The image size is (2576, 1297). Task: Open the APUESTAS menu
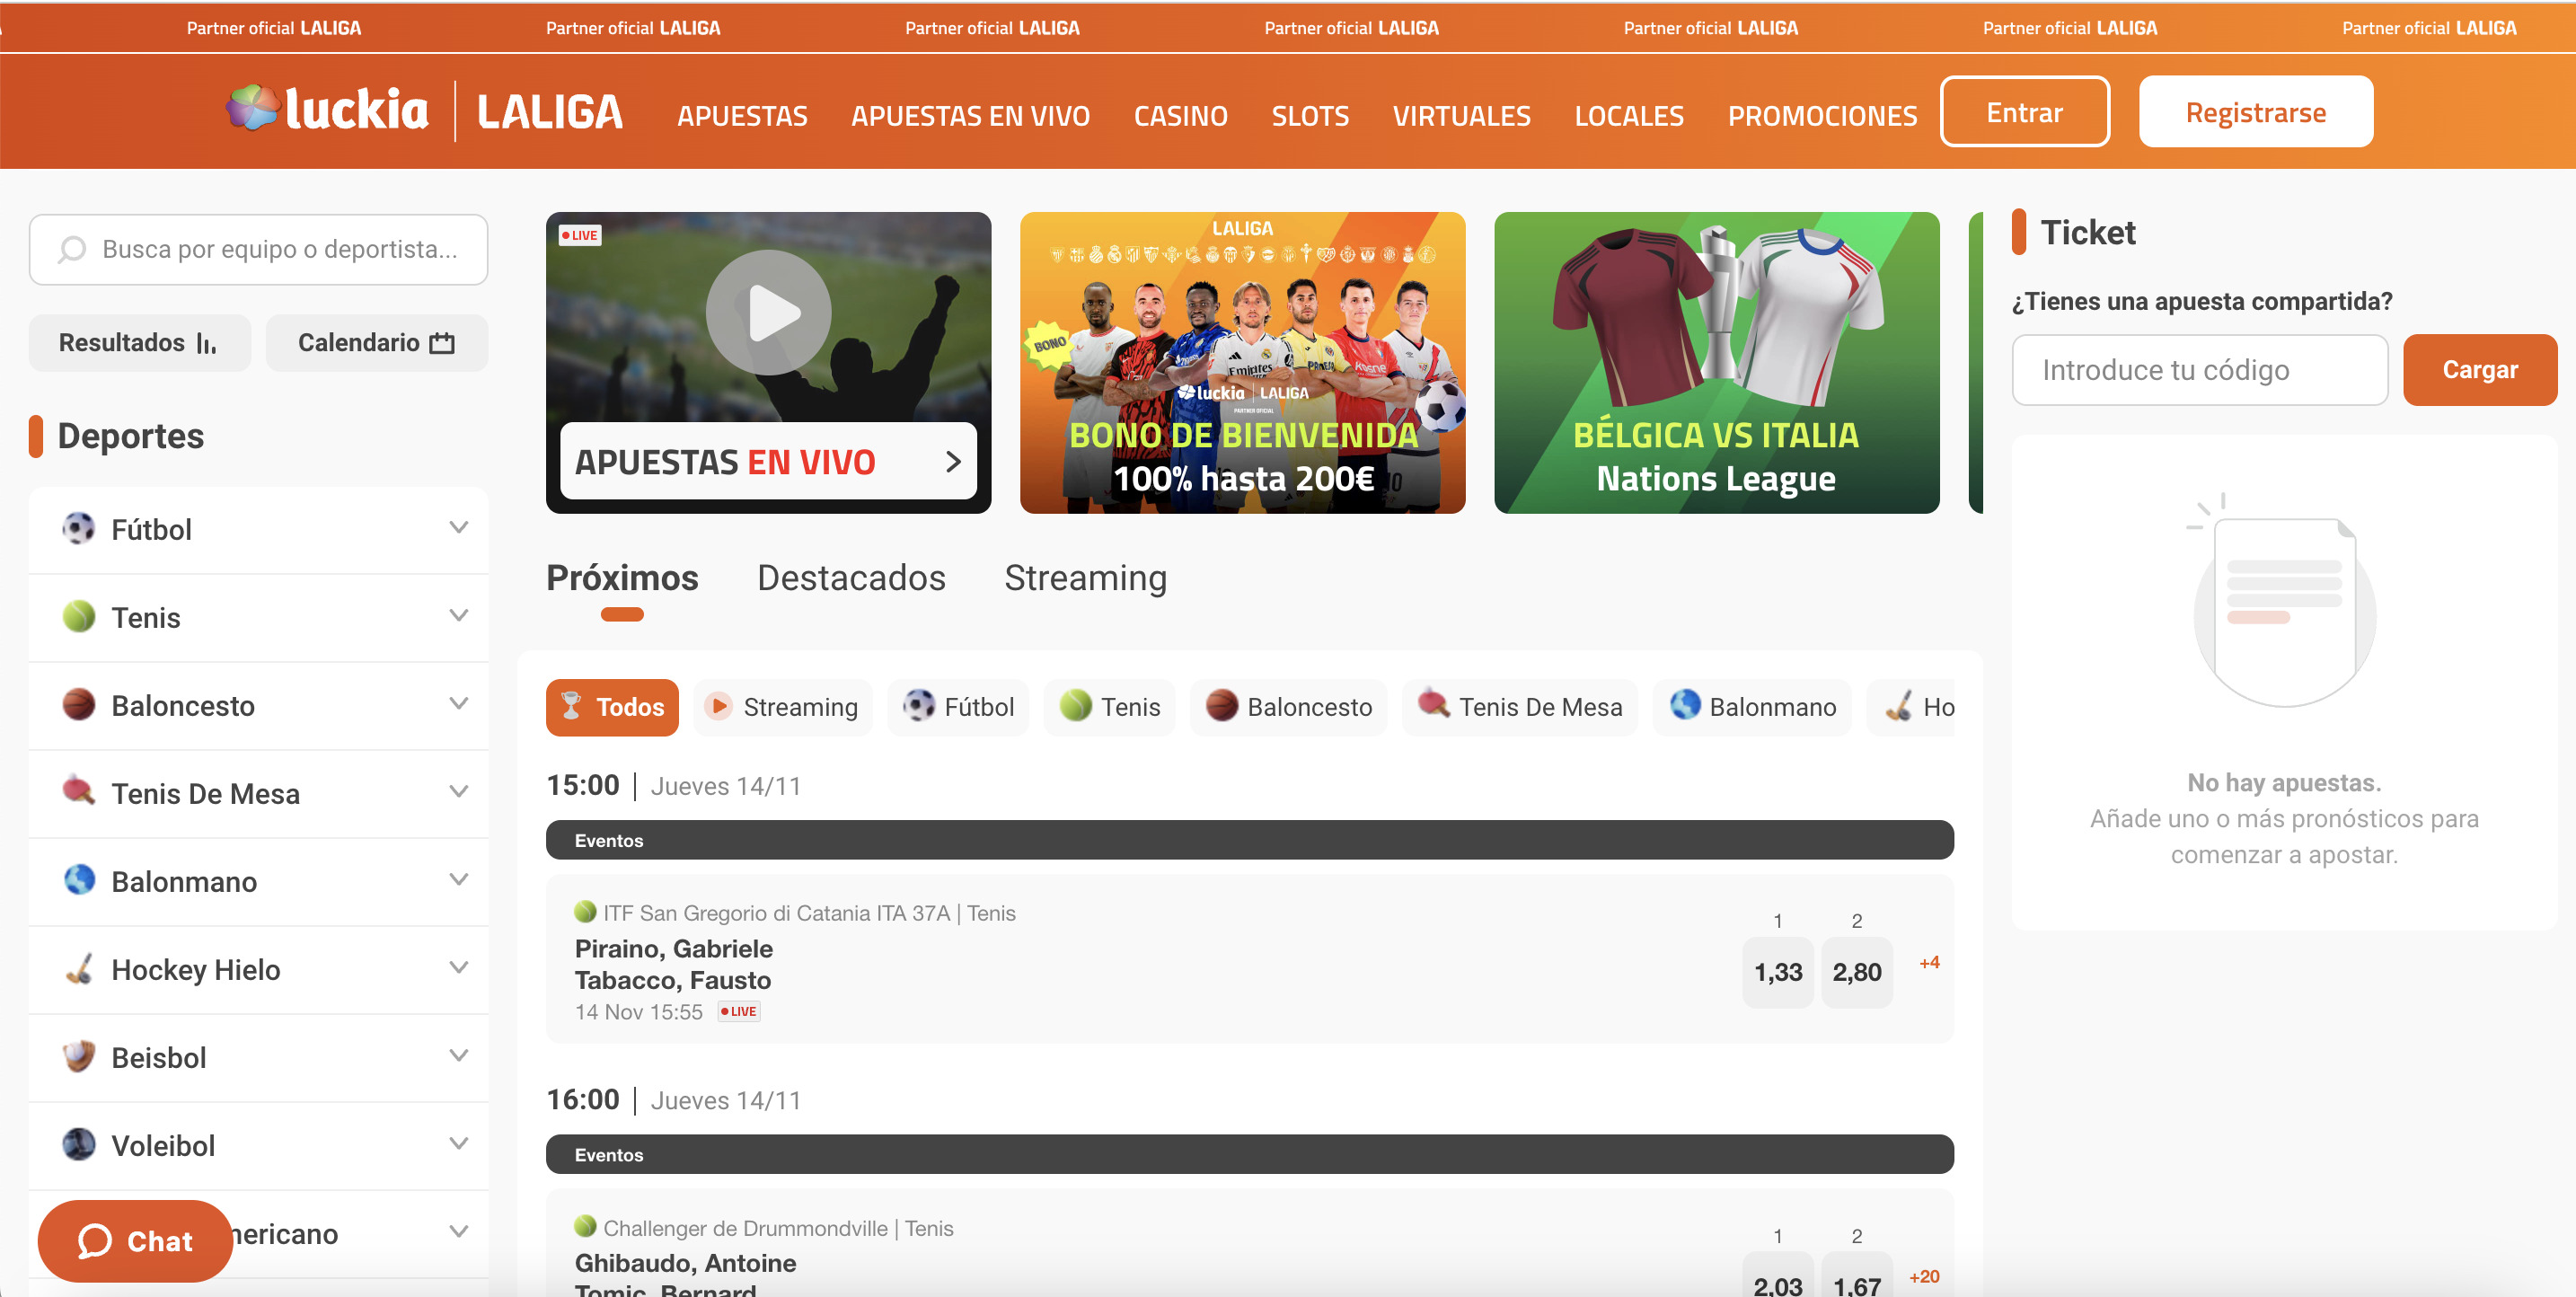742,116
